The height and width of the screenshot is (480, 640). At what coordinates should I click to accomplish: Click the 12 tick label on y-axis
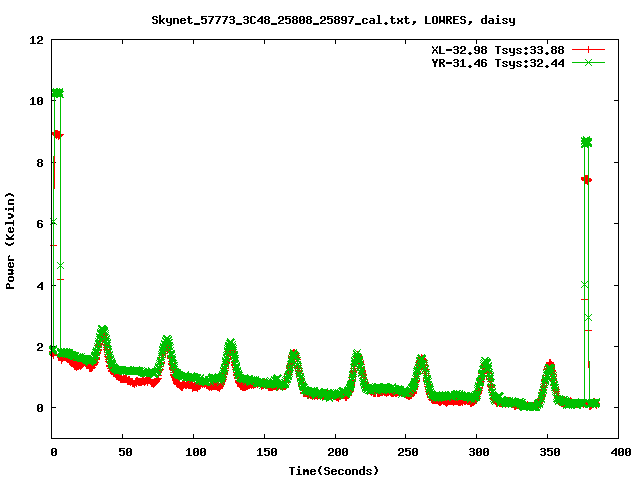pyautogui.click(x=37, y=40)
